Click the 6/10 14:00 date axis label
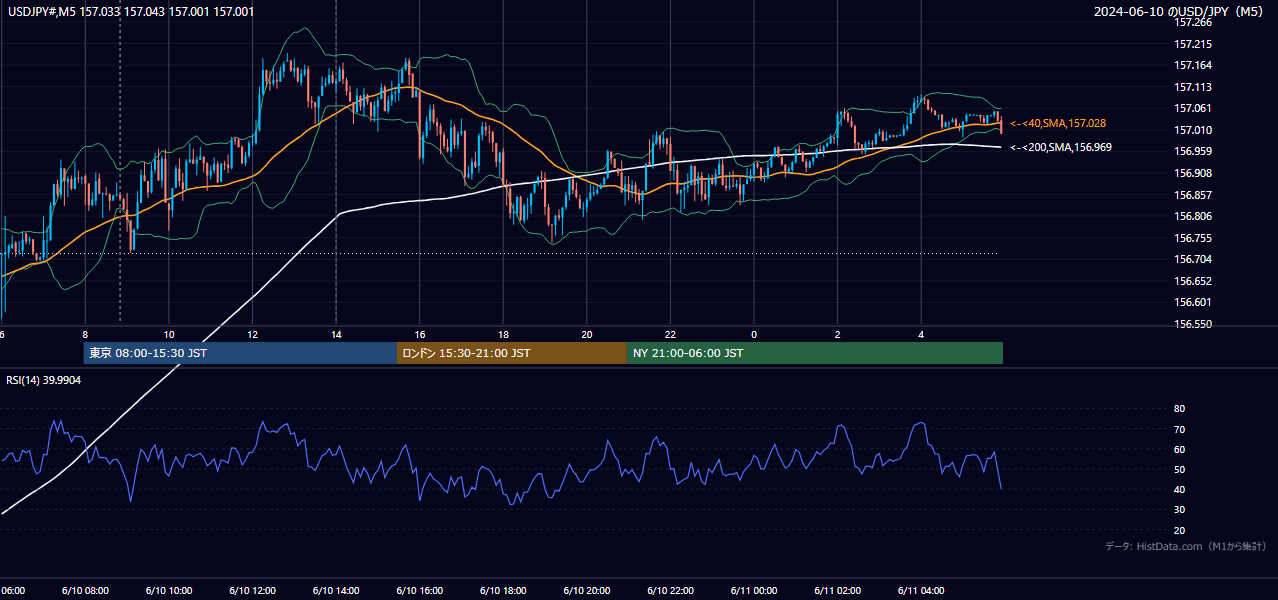 tap(336, 591)
